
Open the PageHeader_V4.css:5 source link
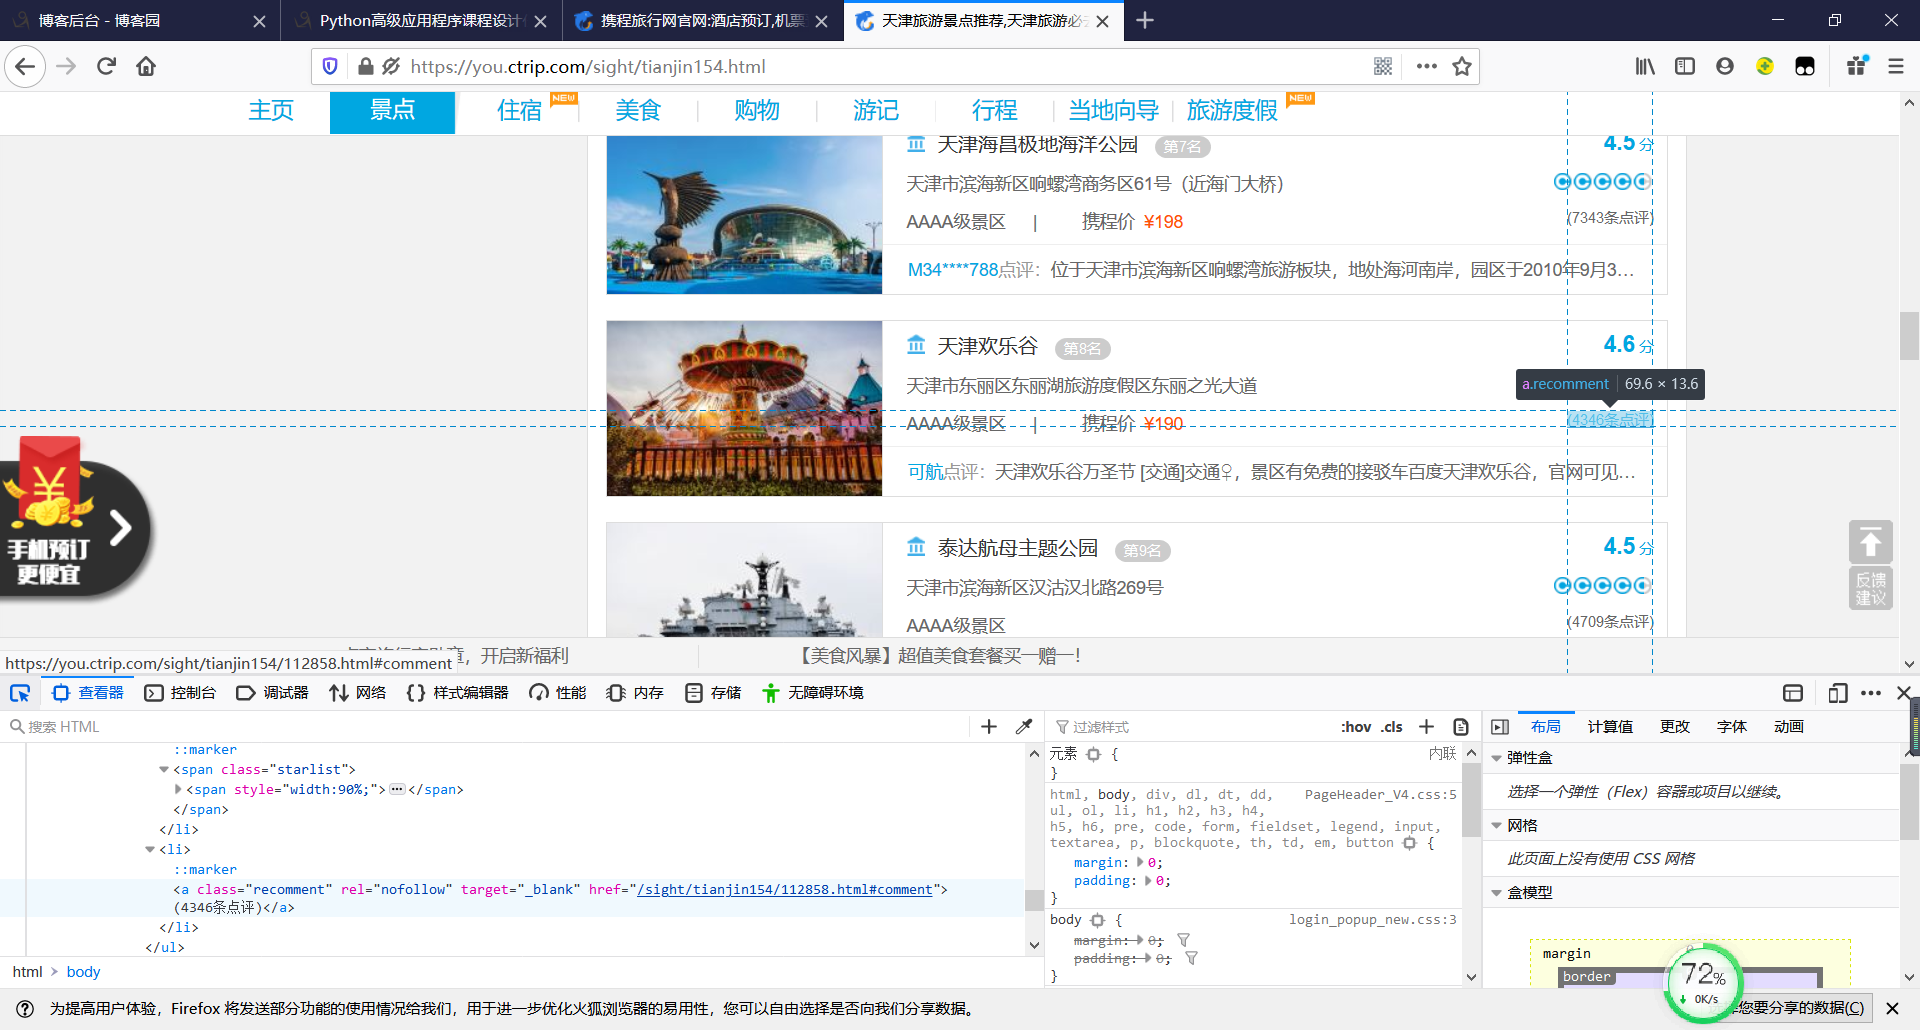1380,795
